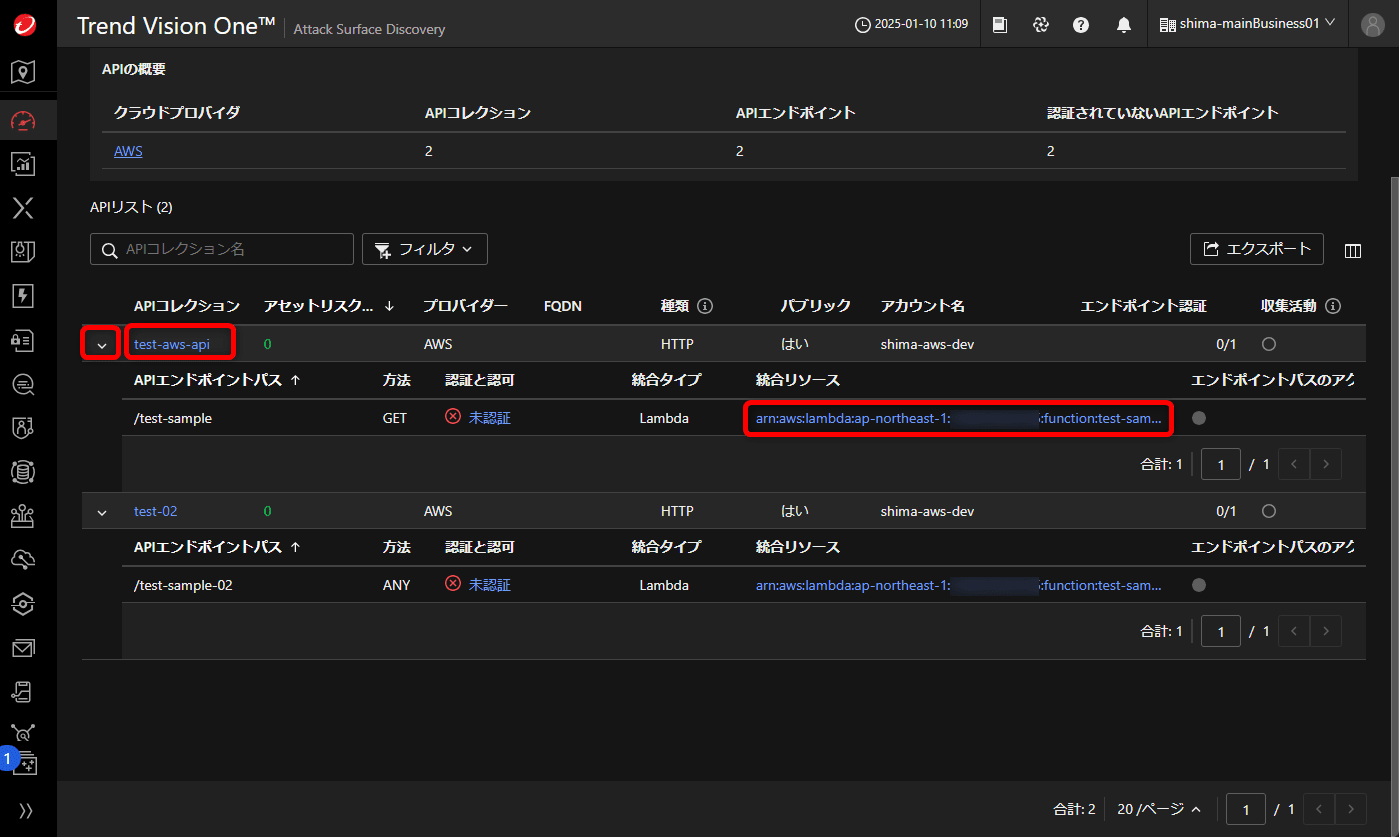Open the test-02 collection link

pyautogui.click(x=155, y=511)
